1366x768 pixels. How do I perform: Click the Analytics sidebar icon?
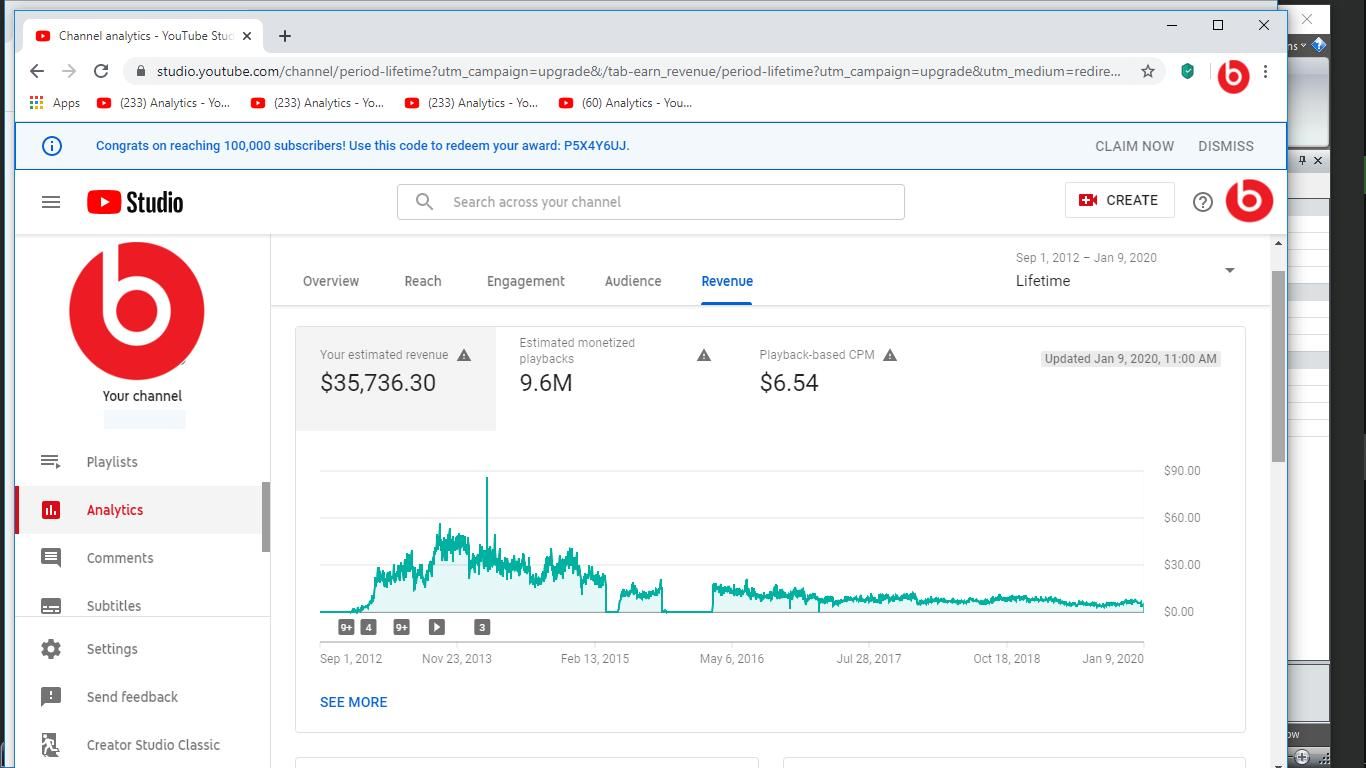50,510
